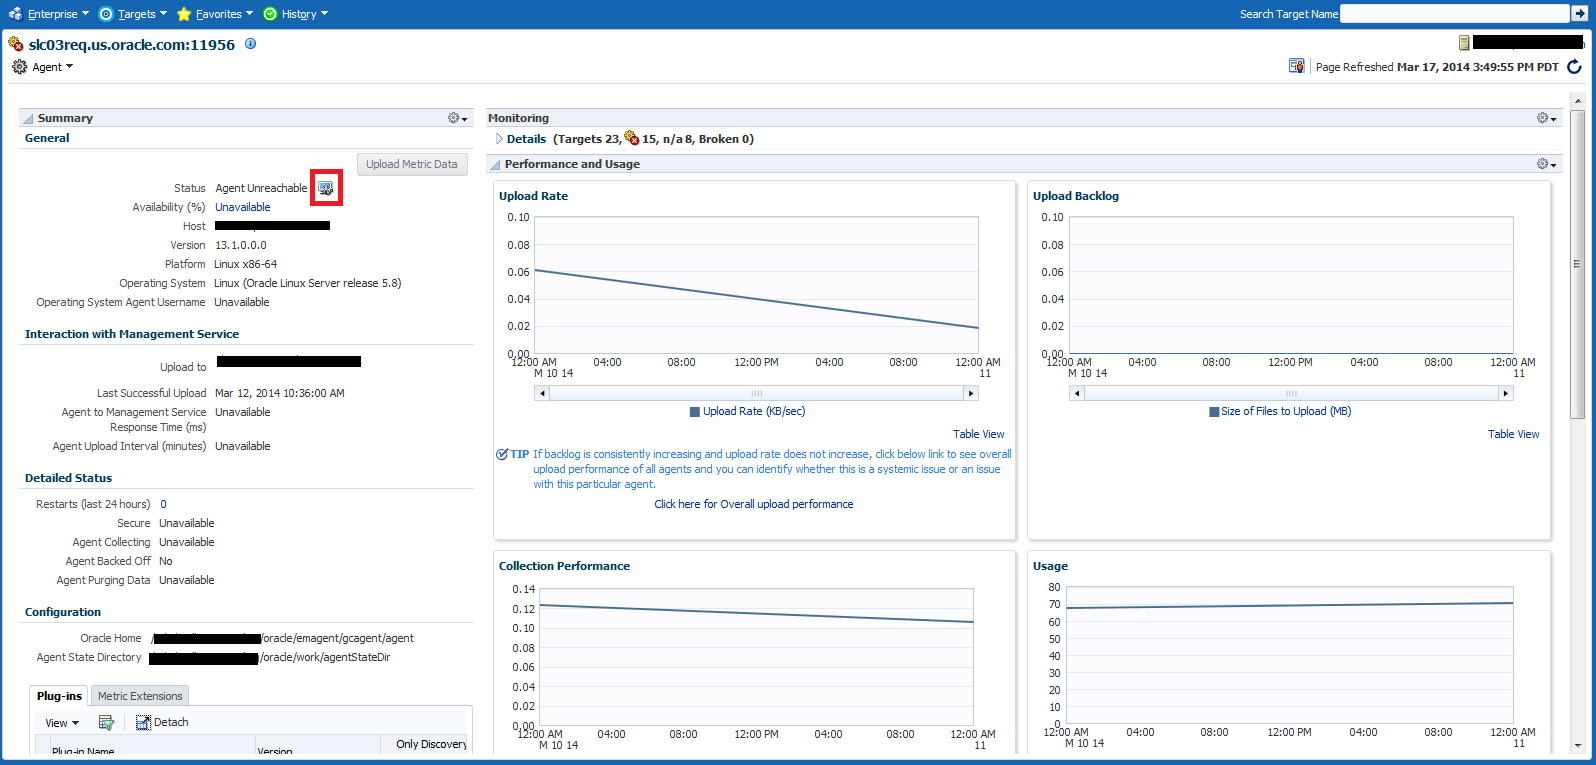Click the 'Collection Performance' chart title
The image size is (1596, 765).
pyautogui.click(x=564, y=566)
